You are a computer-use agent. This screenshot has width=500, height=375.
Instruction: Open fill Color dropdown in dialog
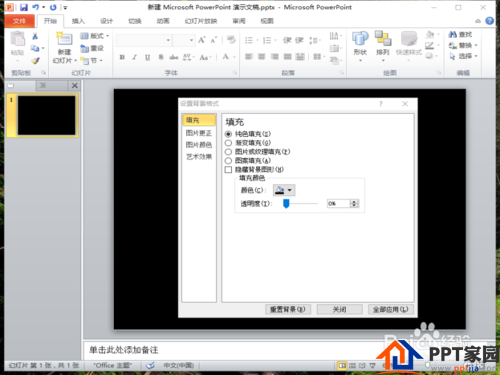pos(284,190)
